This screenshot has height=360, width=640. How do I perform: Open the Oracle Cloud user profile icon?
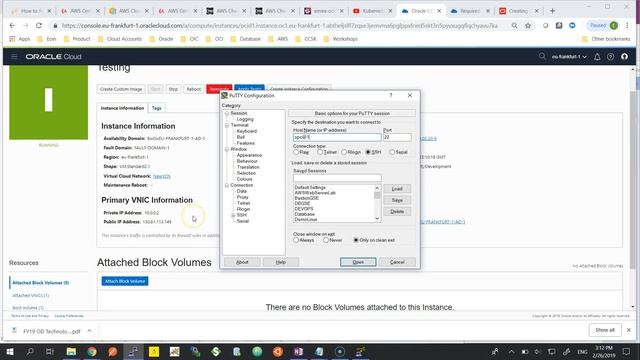(x=624, y=57)
